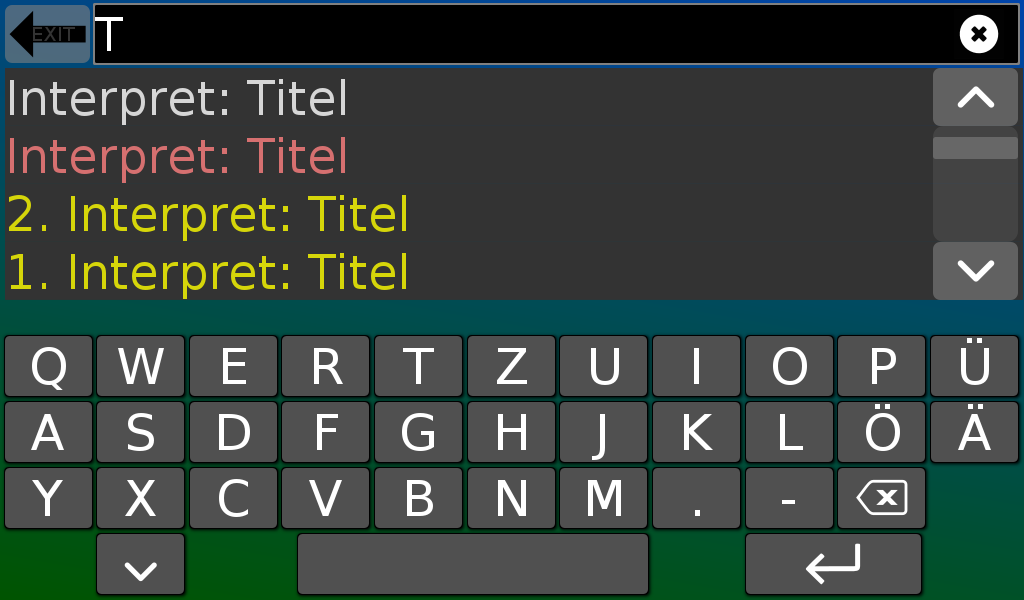1024x600 pixels.
Task: Select the entry labeled 2. Interpret: Titel
Action: 205,214
